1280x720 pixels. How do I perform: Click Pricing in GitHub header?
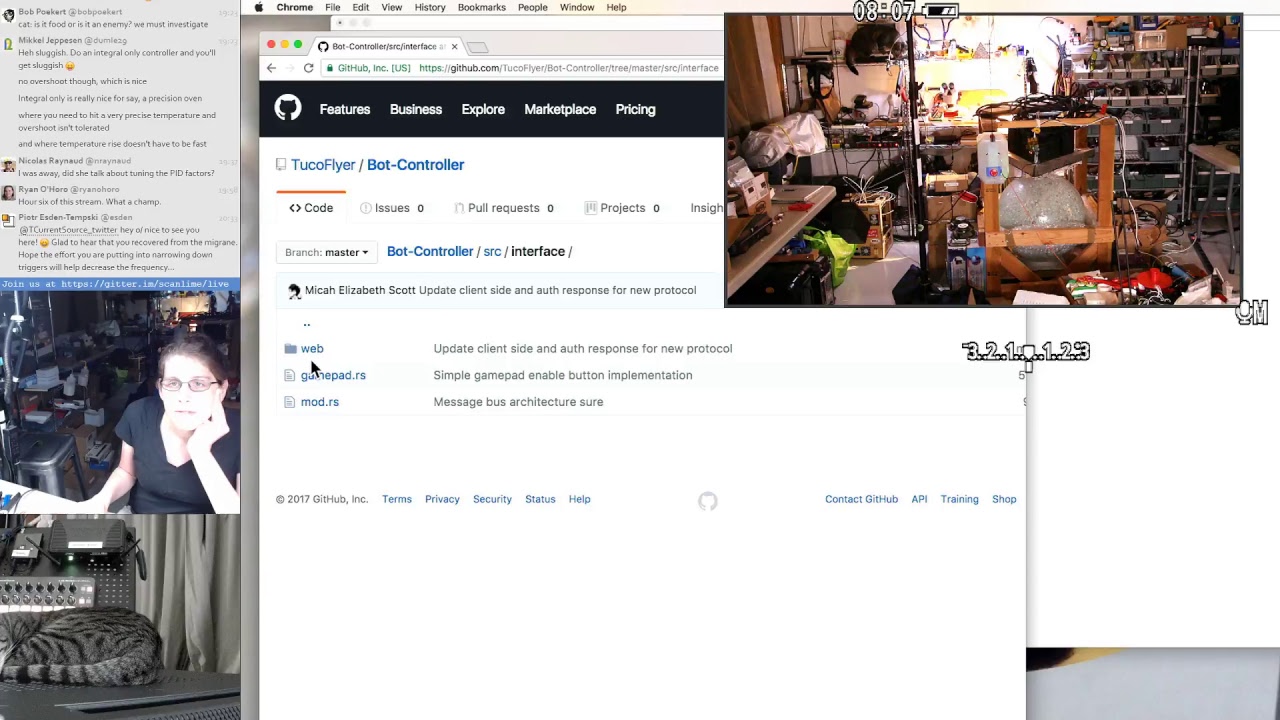point(636,109)
